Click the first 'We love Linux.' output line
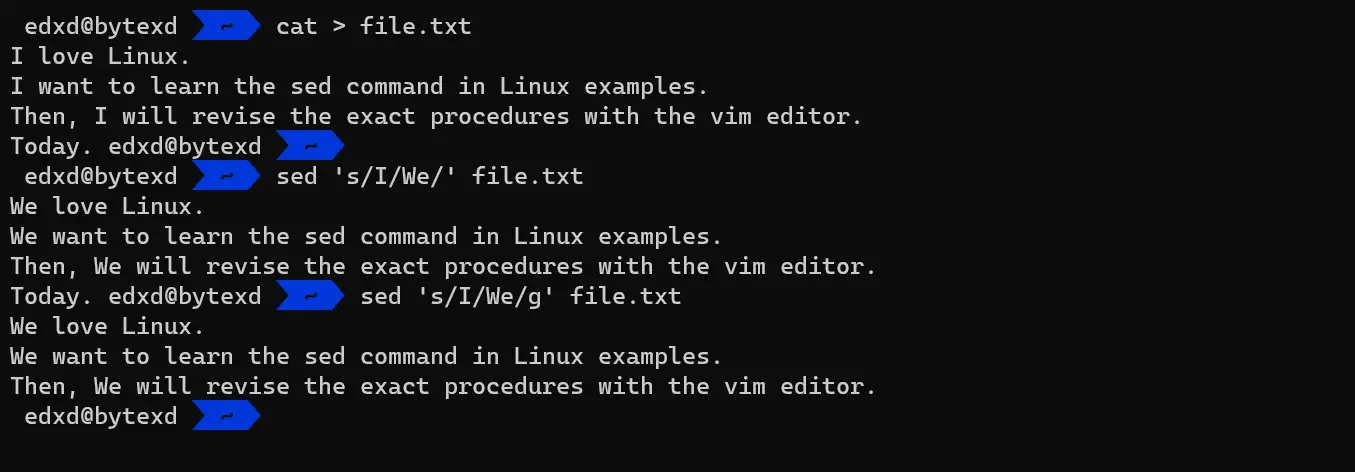The image size is (1355, 472). 108,206
